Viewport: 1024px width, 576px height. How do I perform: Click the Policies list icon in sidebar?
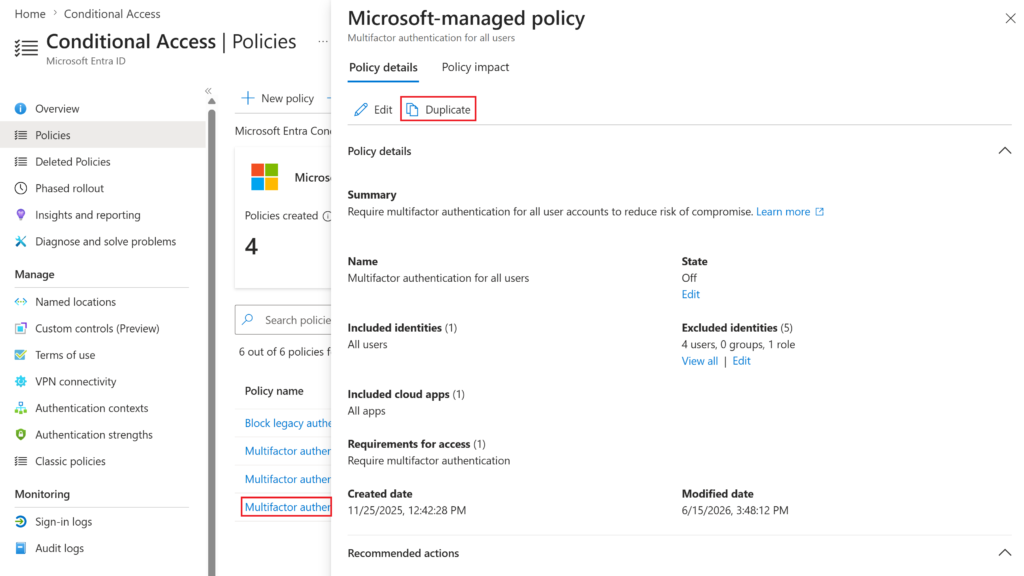pos(21,135)
